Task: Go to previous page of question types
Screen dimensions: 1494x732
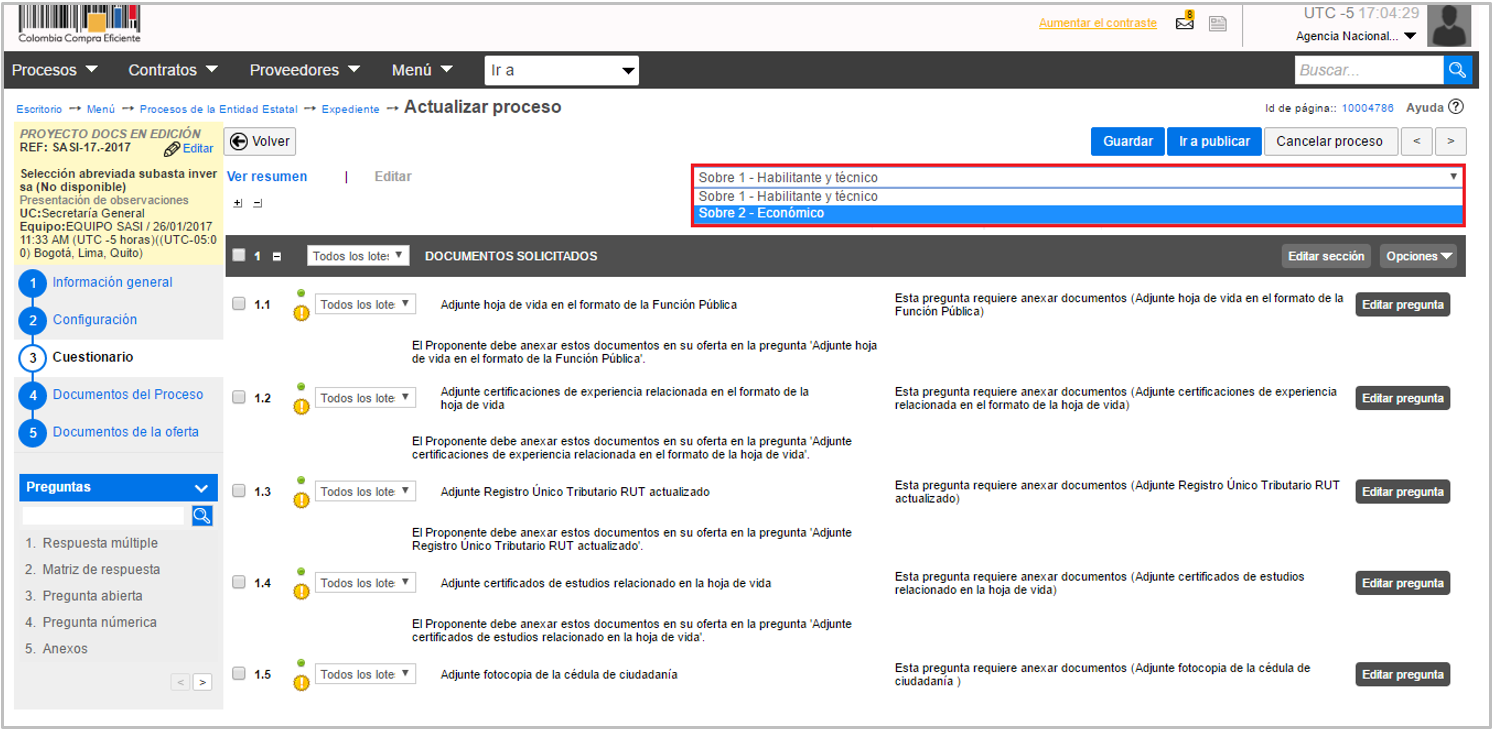Action: (180, 682)
